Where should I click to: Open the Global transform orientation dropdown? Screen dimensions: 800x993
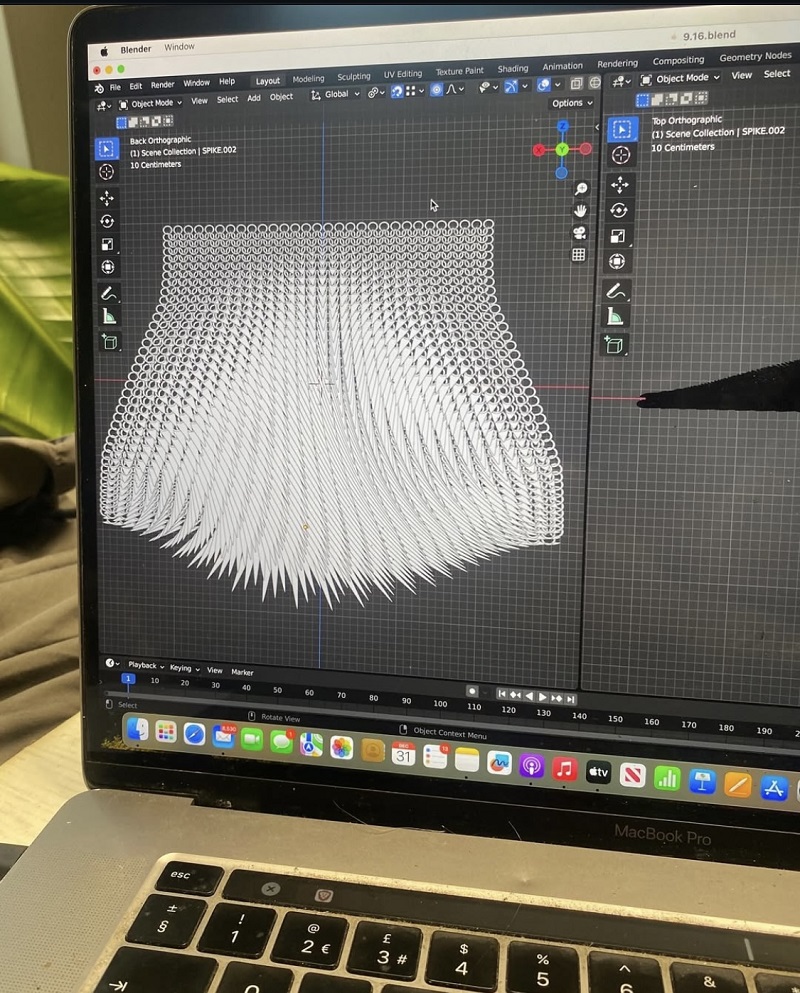point(335,94)
